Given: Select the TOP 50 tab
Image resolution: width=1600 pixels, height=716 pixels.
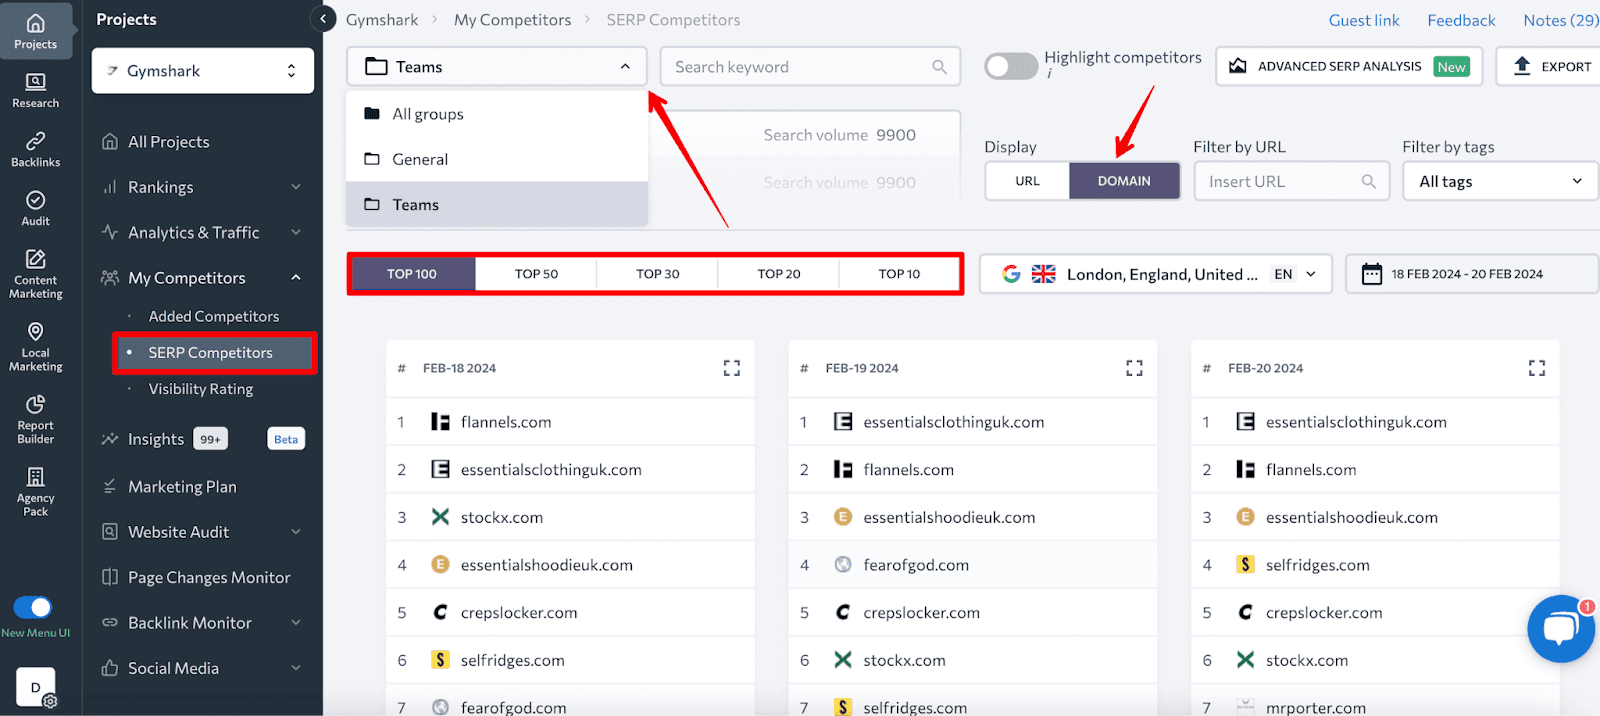Looking at the screenshot, I should 536,274.
